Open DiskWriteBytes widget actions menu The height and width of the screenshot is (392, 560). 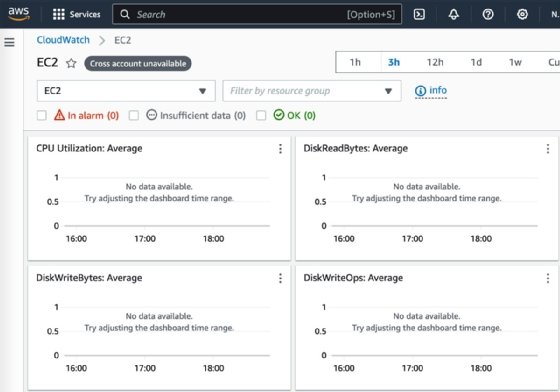pyautogui.click(x=280, y=278)
